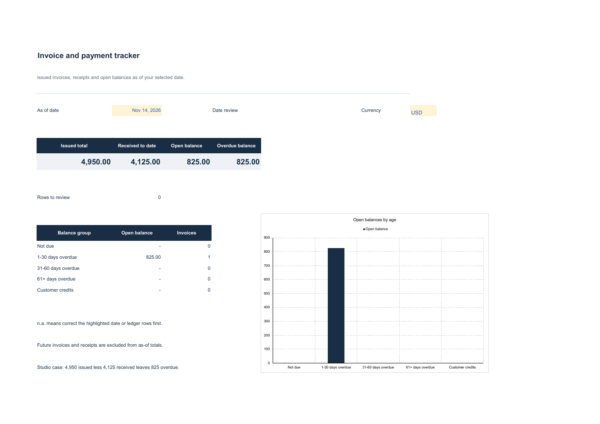Click 'Customer credits' label on chart axis
This screenshot has height=424, width=600.
coord(462,367)
